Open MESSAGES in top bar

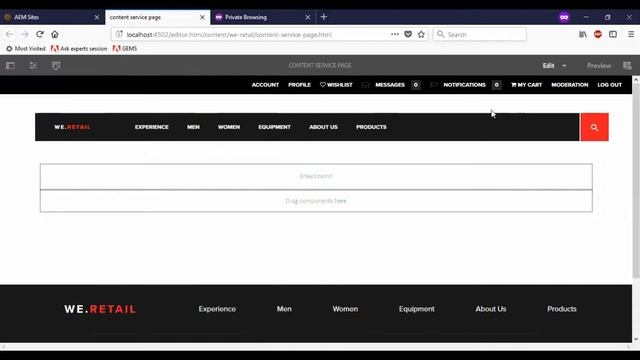pyautogui.click(x=390, y=85)
